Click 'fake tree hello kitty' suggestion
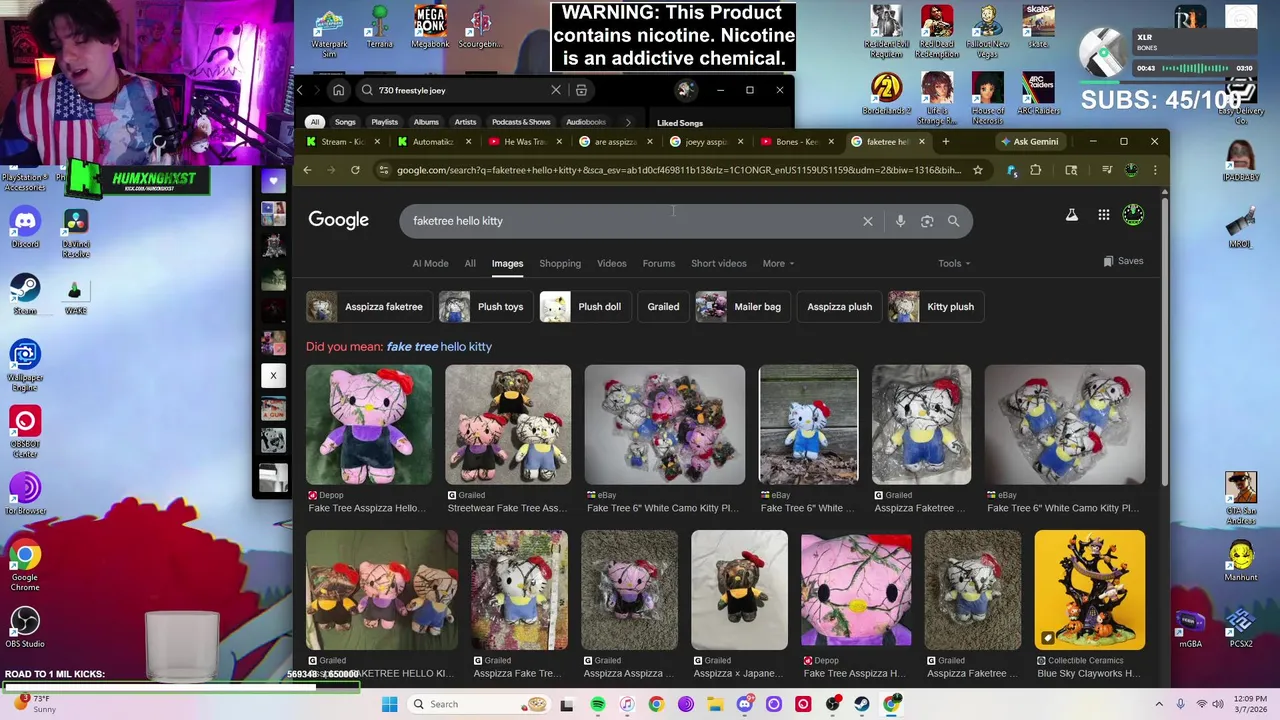1280x720 pixels. coord(439,347)
